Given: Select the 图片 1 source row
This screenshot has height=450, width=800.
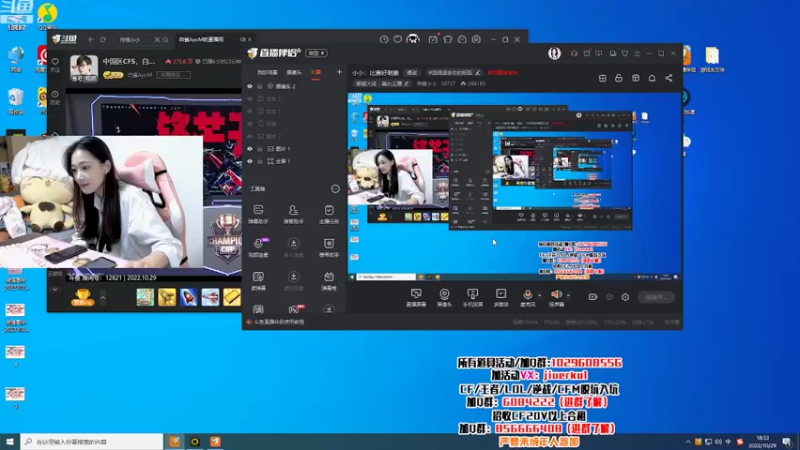Looking at the screenshot, I should pyautogui.click(x=295, y=148).
